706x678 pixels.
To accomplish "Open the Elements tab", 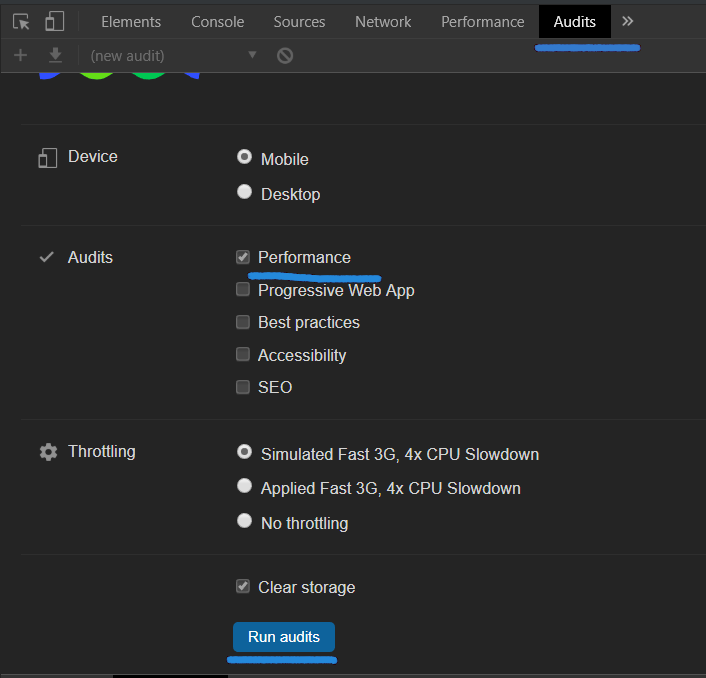I will [x=131, y=22].
